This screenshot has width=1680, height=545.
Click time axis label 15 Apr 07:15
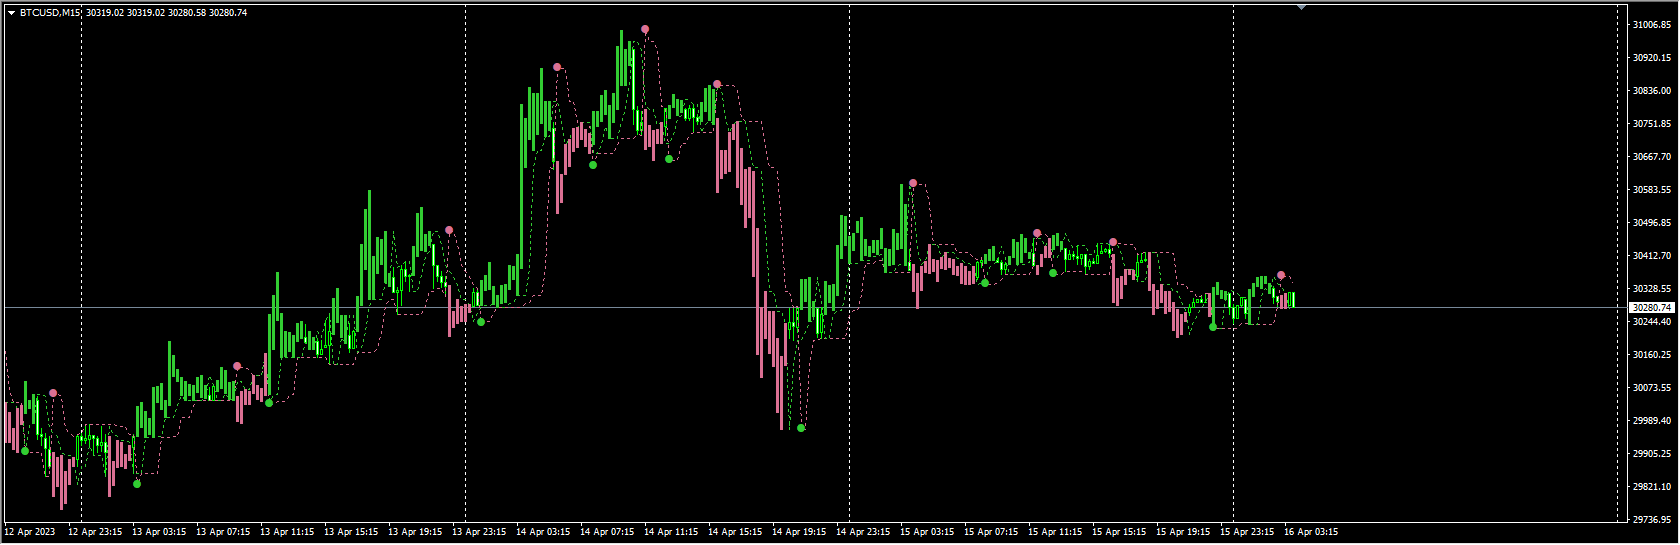[x=991, y=532]
